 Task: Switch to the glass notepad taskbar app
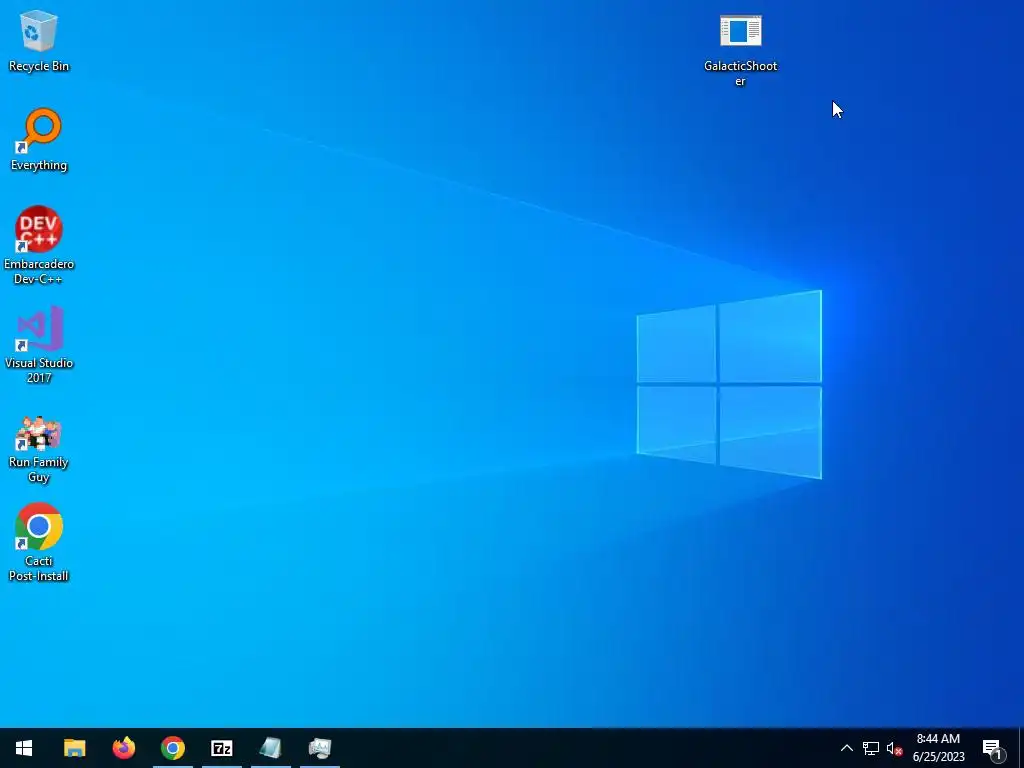click(270, 748)
